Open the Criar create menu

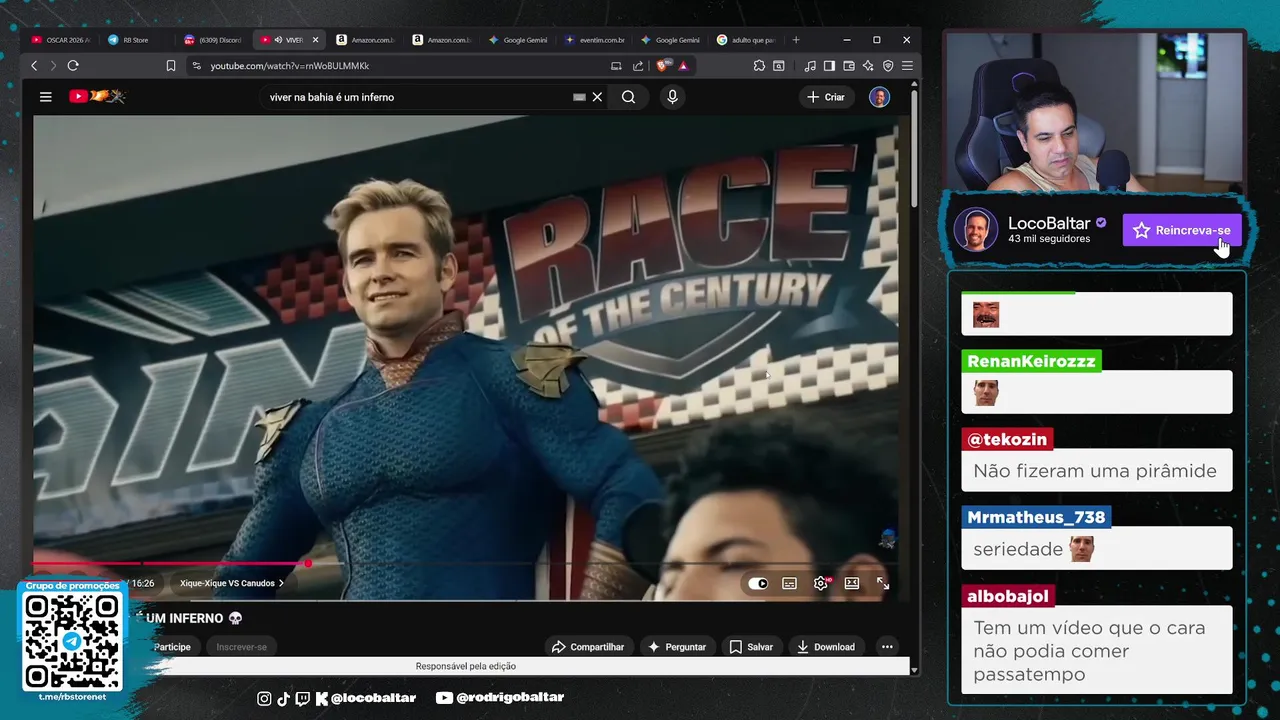point(826,97)
